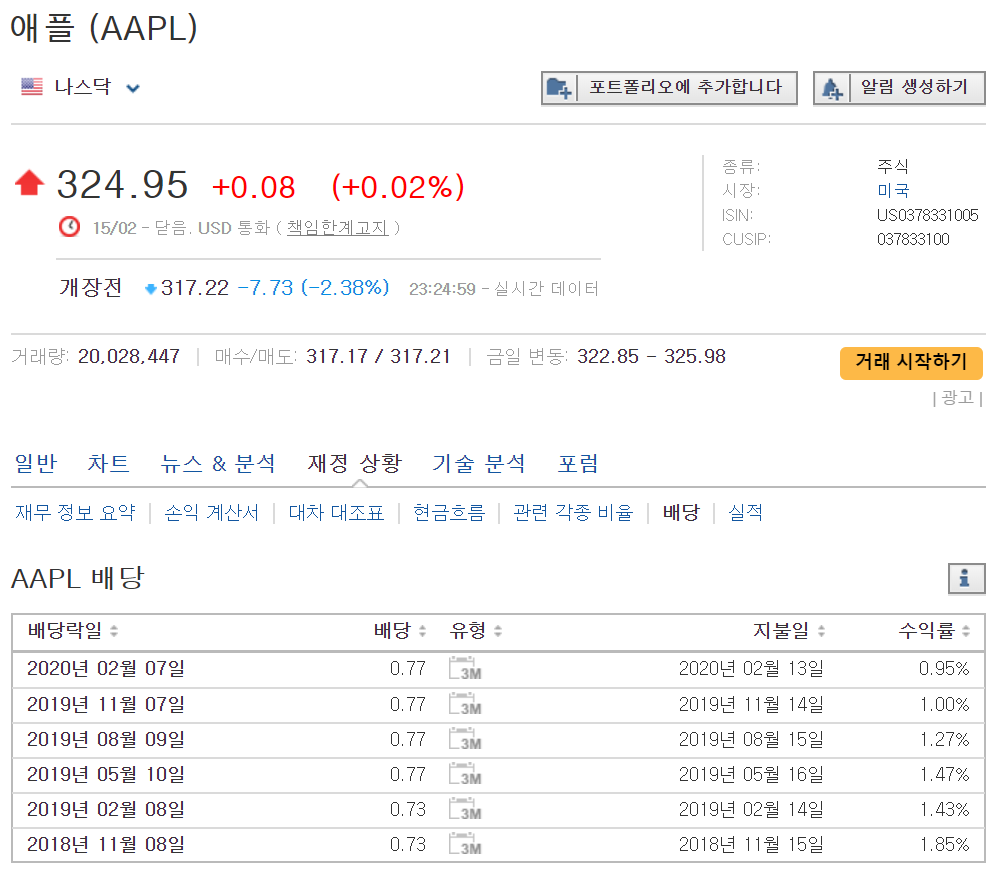
Task: Open 실적 sub-tab
Action: [x=746, y=512]
